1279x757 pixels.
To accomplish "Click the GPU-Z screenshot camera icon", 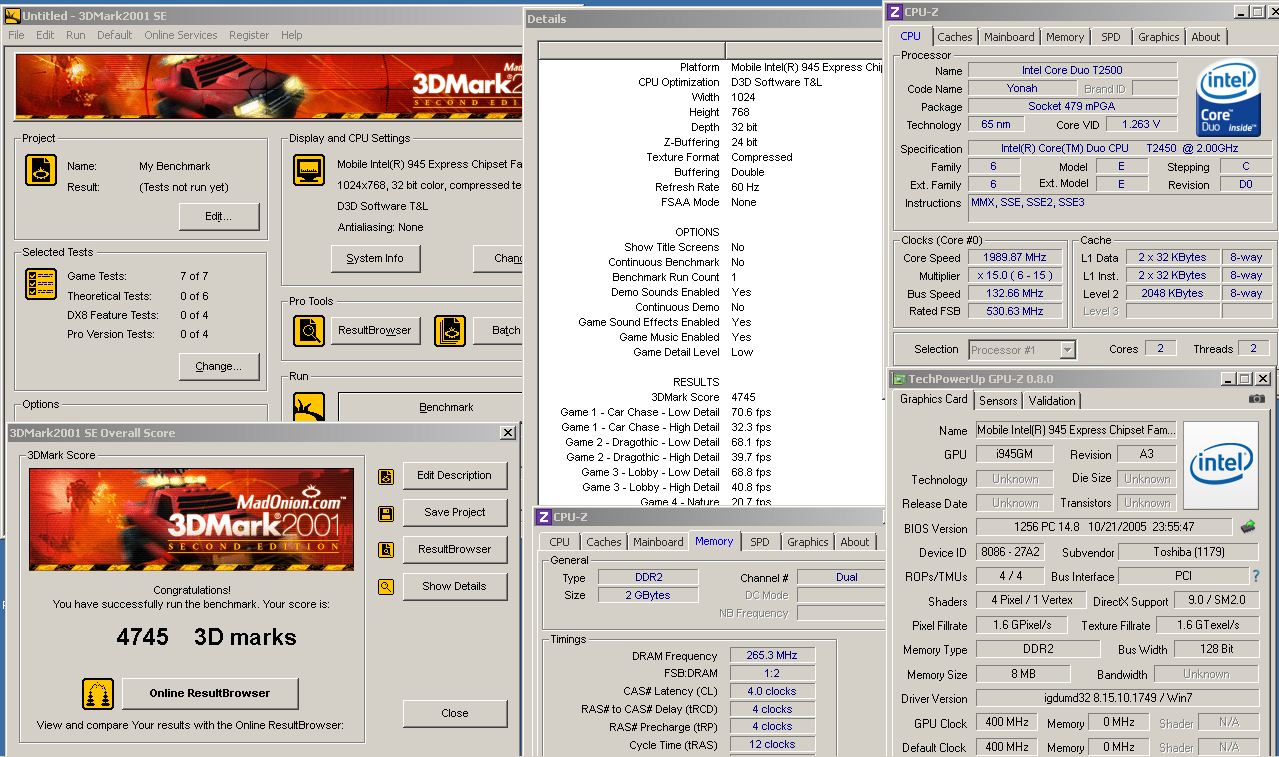I will point(1257,399).
